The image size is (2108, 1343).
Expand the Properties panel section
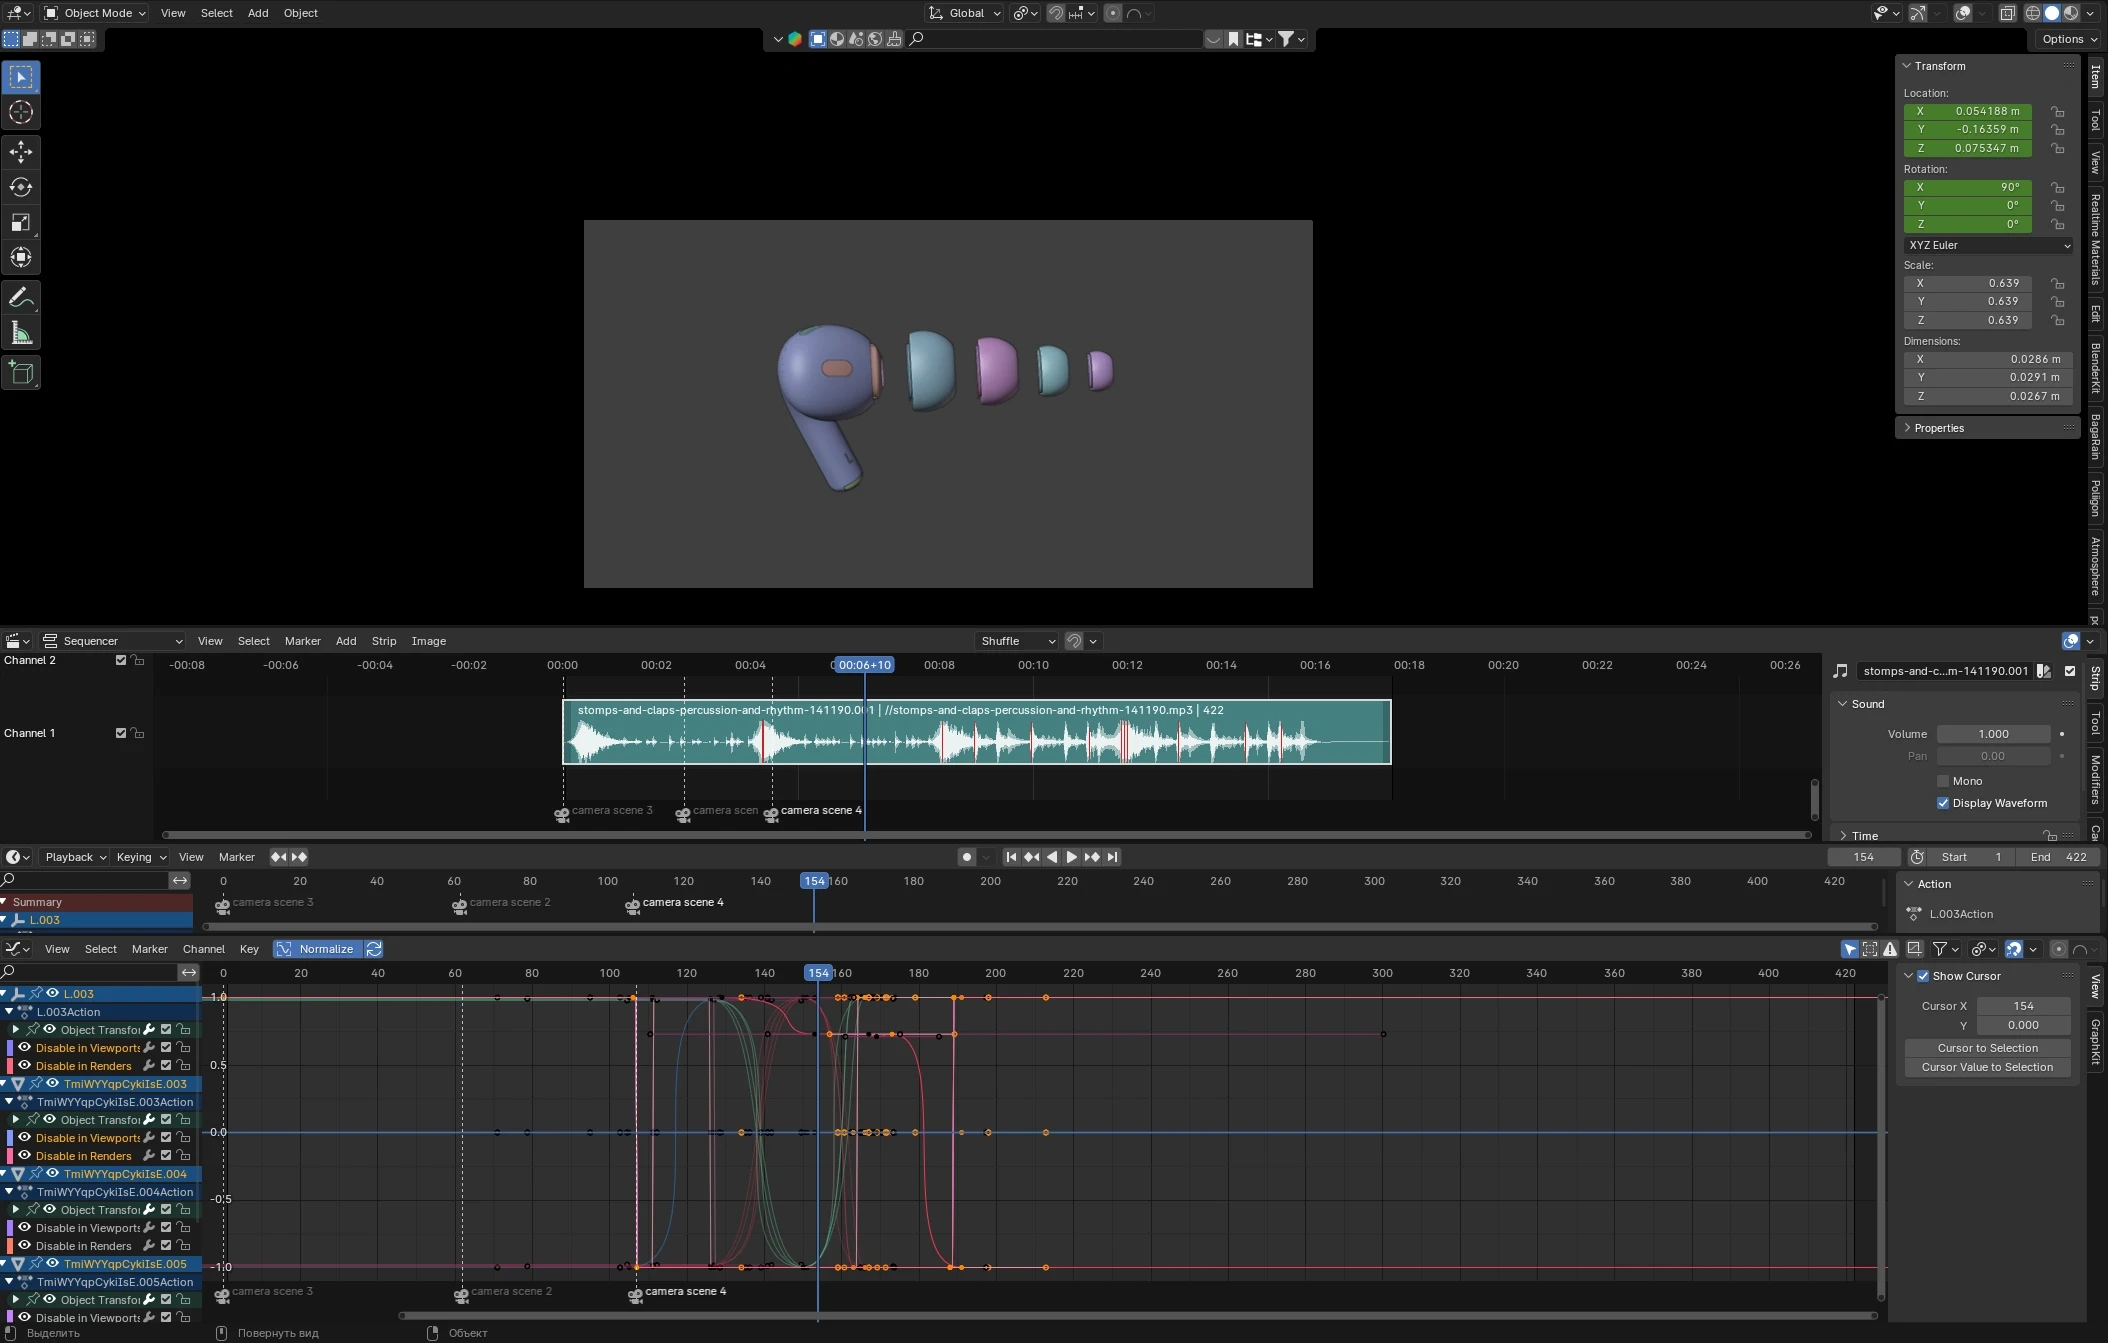[x=1938, y=428]
